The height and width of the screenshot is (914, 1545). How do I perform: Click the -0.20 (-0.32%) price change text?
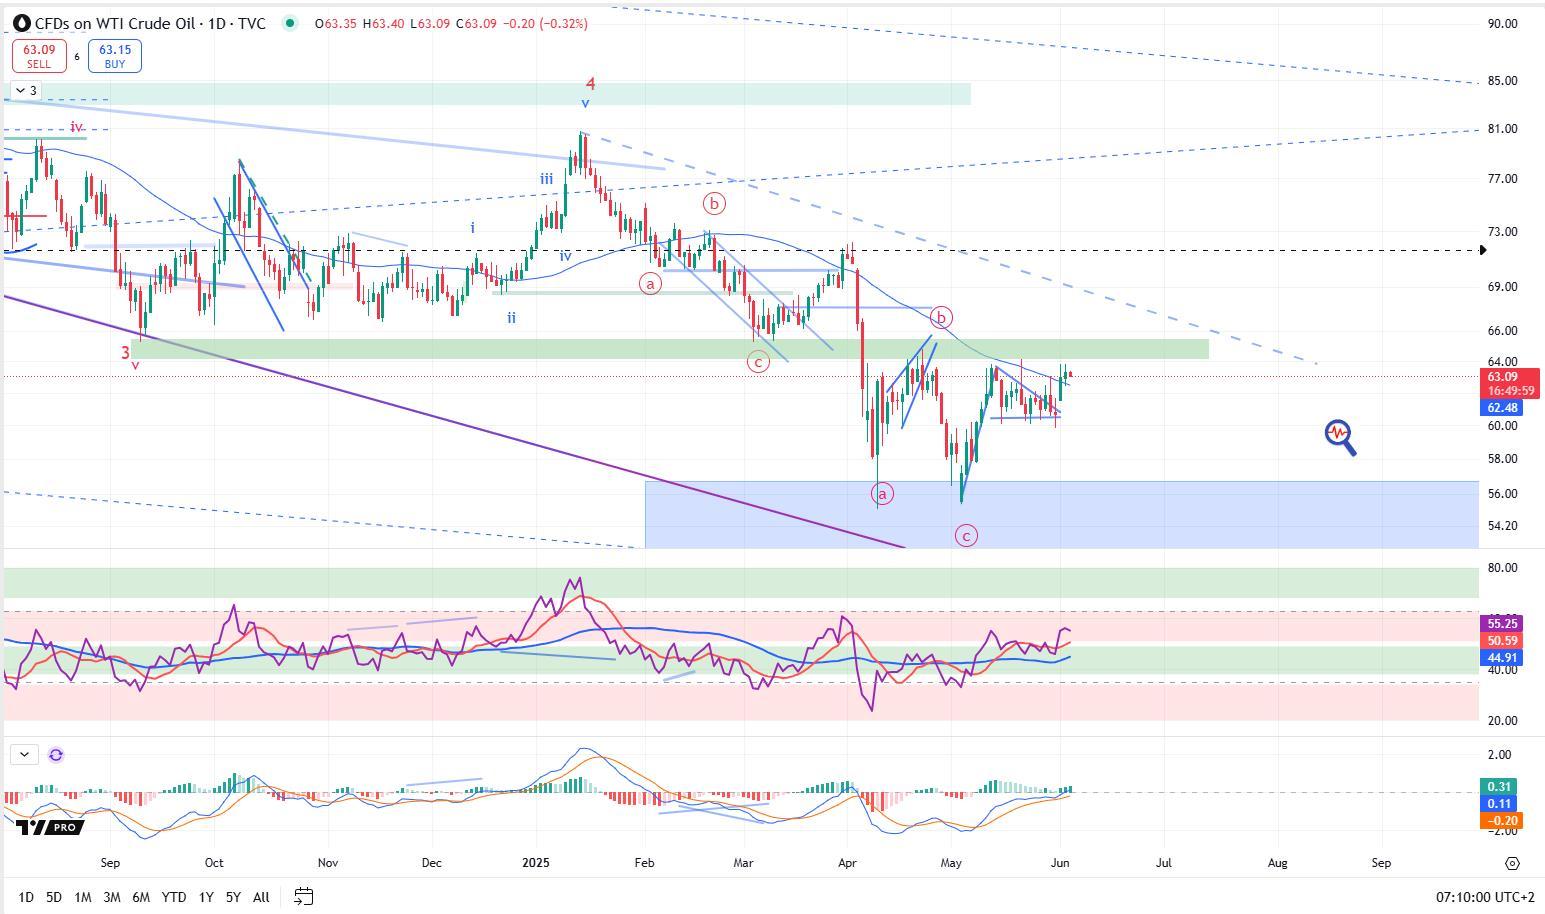pyautogui.click(x=543, y=23)
